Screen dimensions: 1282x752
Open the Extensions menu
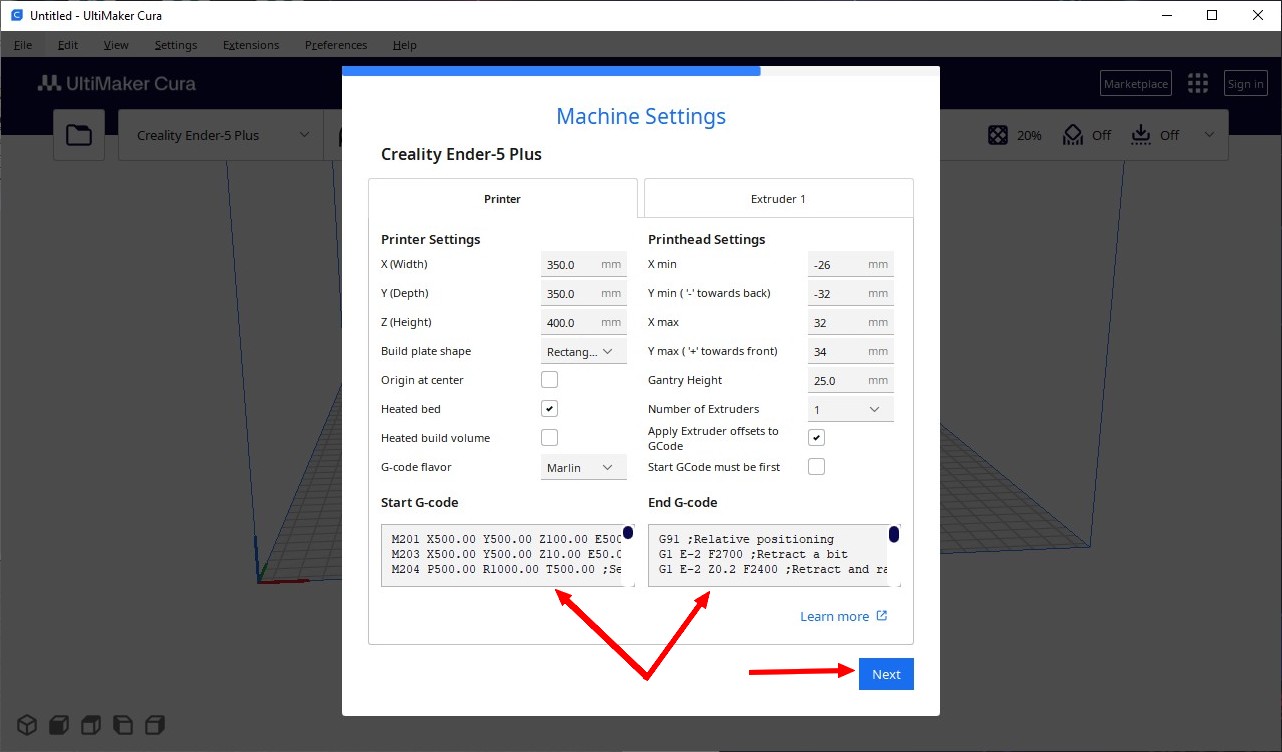pyautogui.click(x=251, y=45)
